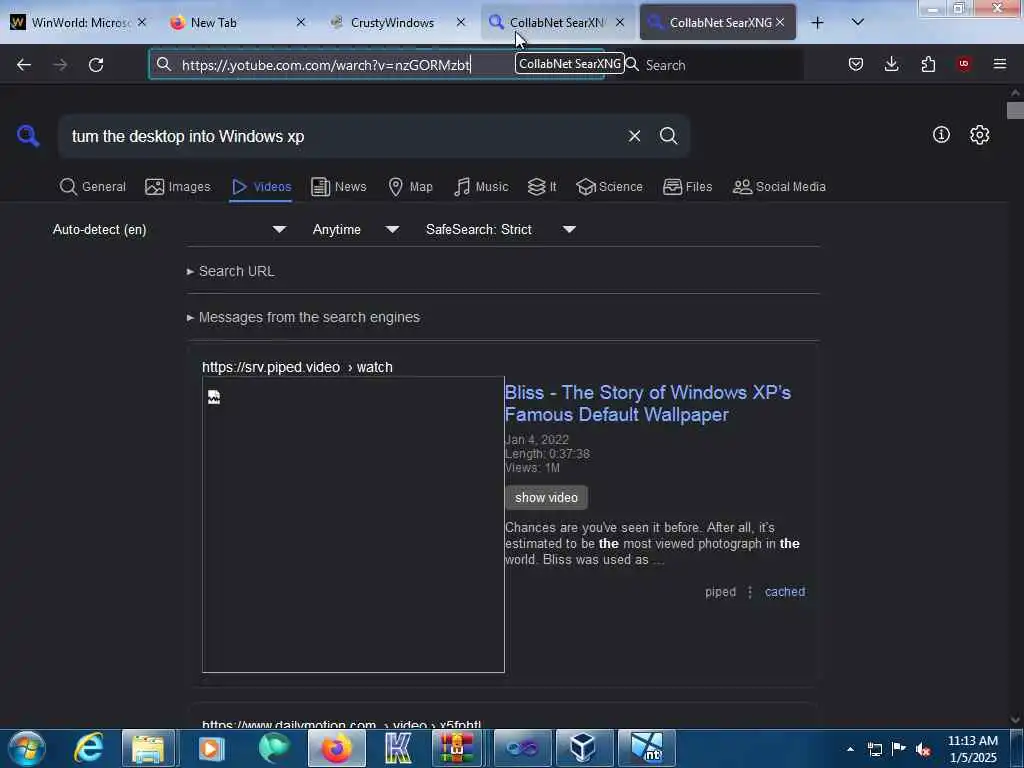Click the Bliss video thumbnail placeholder

(x=353, y=524)
